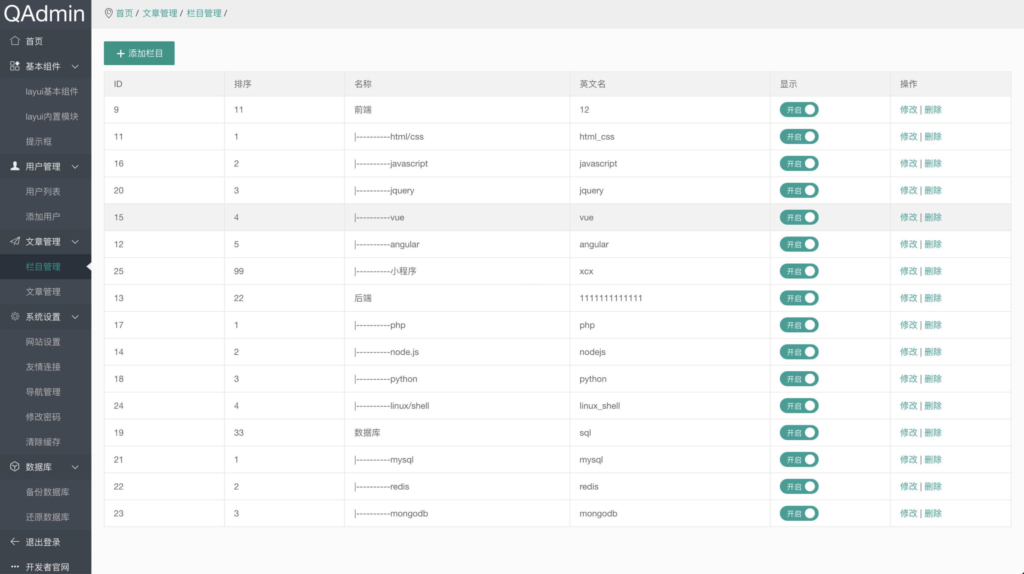Click 修改 for 前端 row
Image resolution: width=1024 pixels, height=574 pixels.
tap(908, 110)
